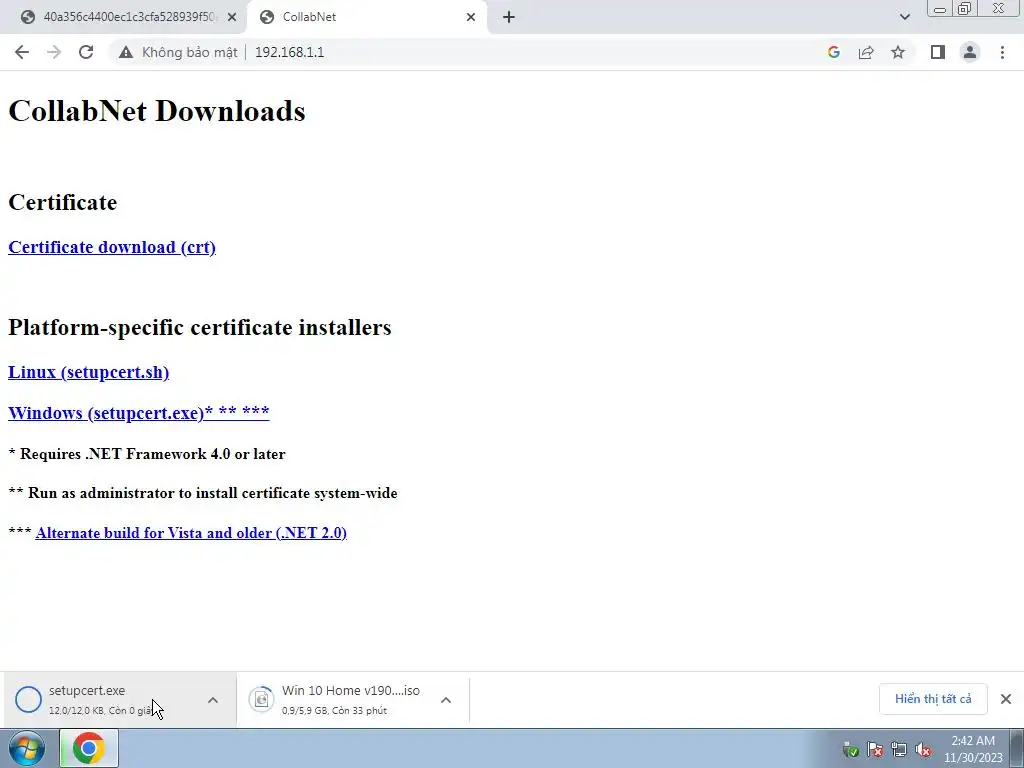1024x768 pixels.
Task: Click the Show desktop strip on taskbar
Action: pyautogui.click(x=1017, y=748)
